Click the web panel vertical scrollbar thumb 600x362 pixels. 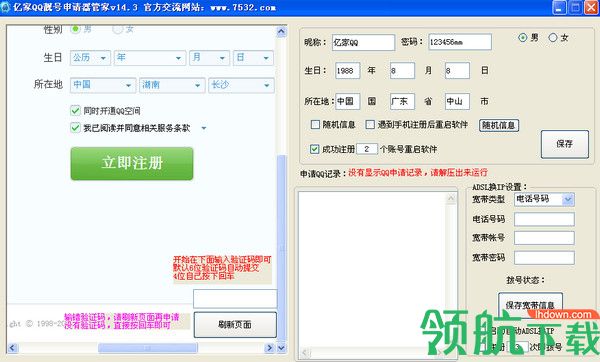pyautogui.click(x=281, y=247)
